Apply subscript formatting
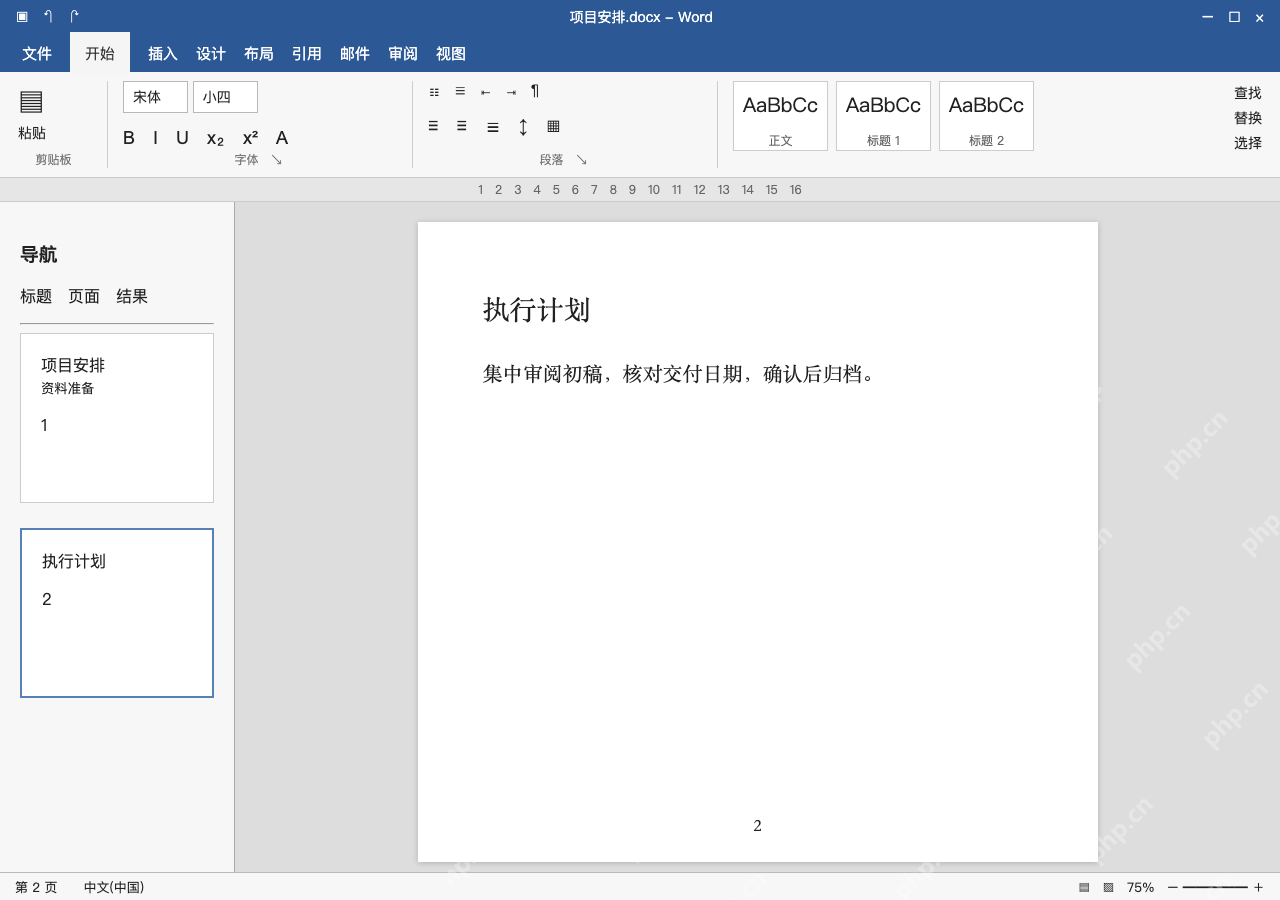The width and height of the screenshot is (1280, 900). [x=215, y=139]
